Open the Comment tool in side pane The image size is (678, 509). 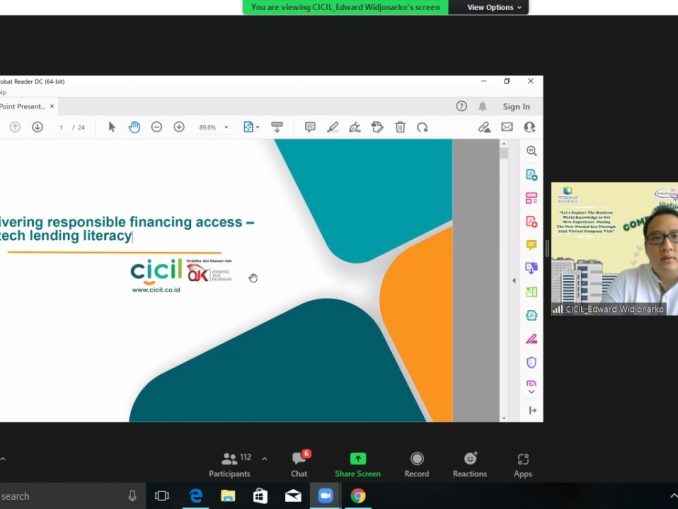531,245
